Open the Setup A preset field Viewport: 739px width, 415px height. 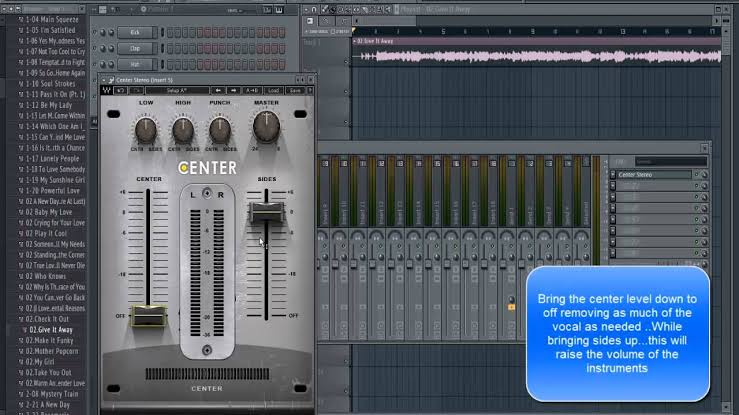pos(177,90)
